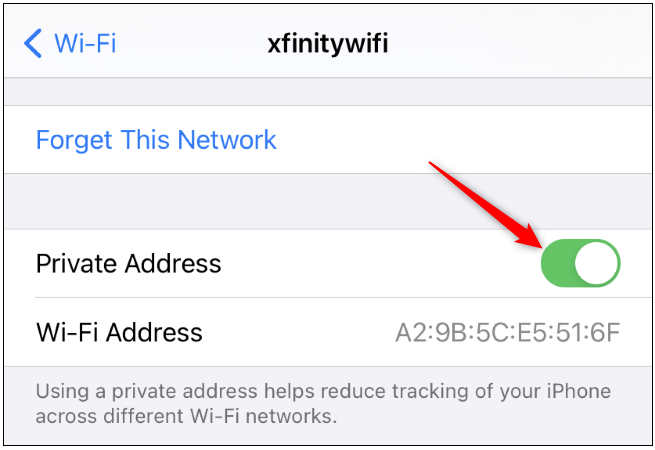Tap the word Forget in the blue link
Screen dimensions: 655x450
74,140
